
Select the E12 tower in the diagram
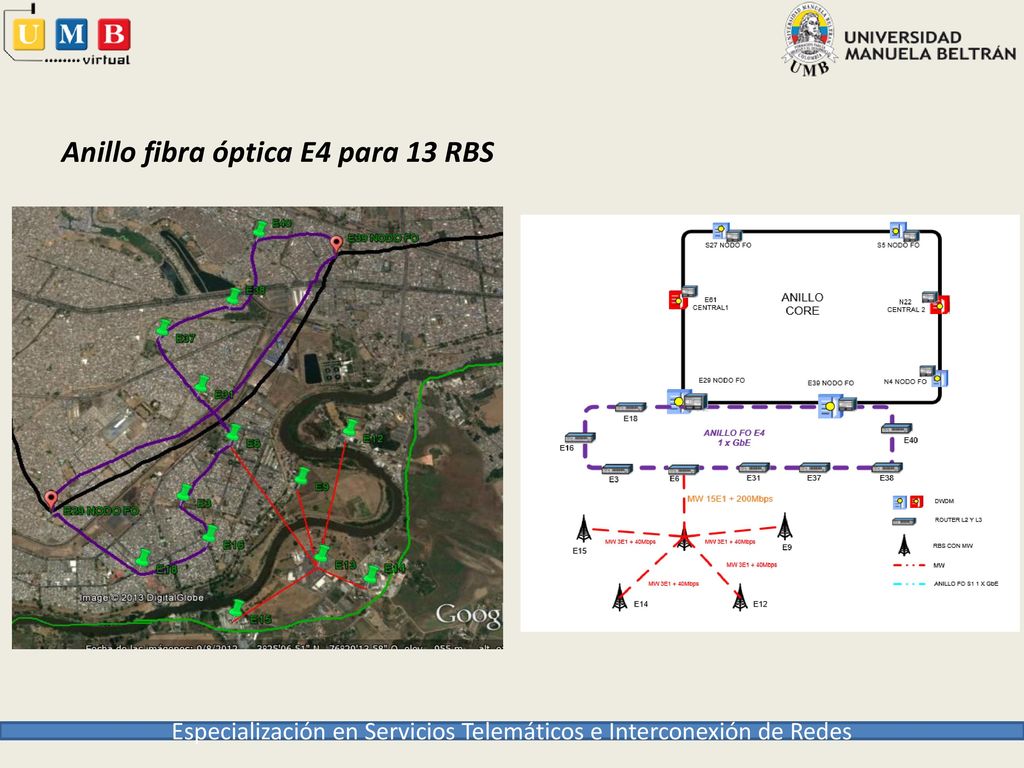click(740, 597)
